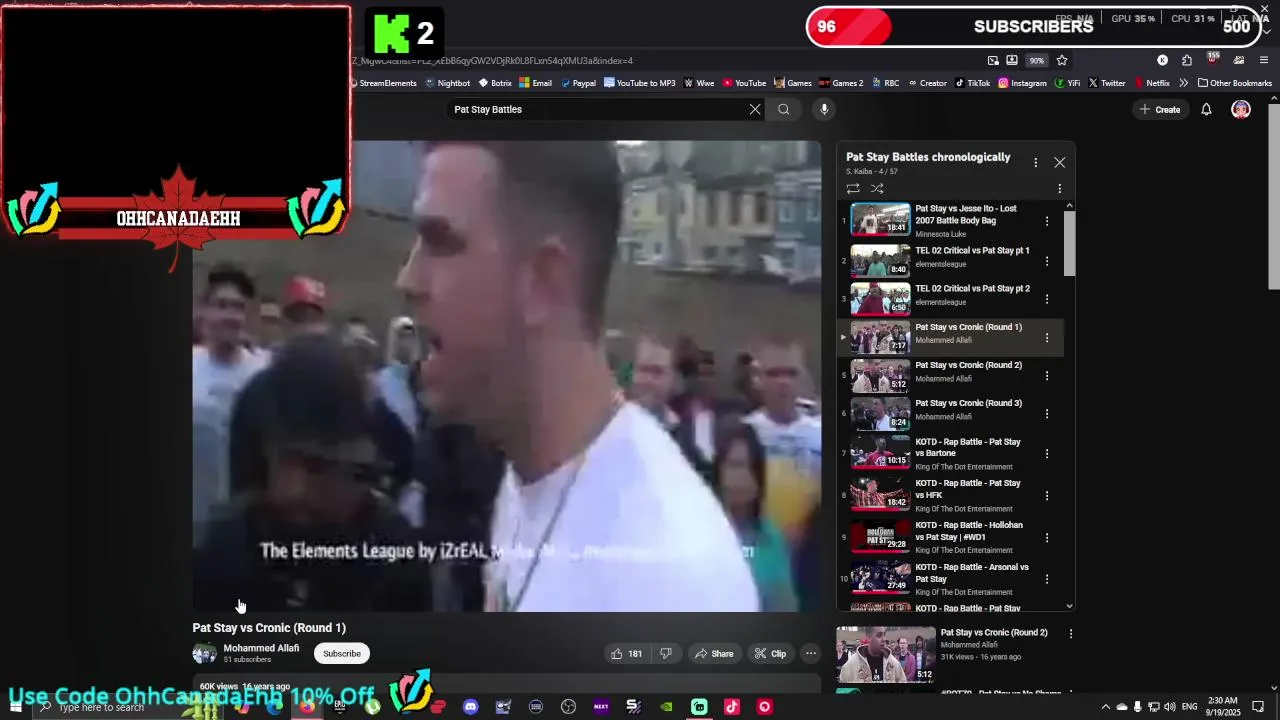The image size is (1280, 720).
Task: Open the Windows notification center icon
Action: (1259, 707)
